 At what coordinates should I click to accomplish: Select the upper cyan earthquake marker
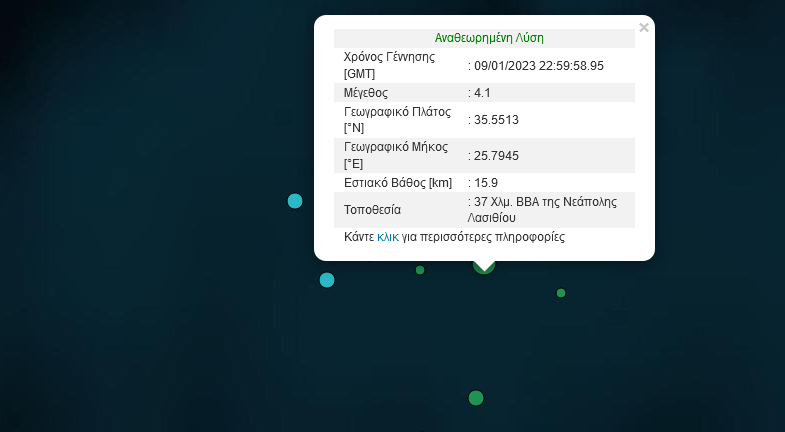click(x=295, y=201)
